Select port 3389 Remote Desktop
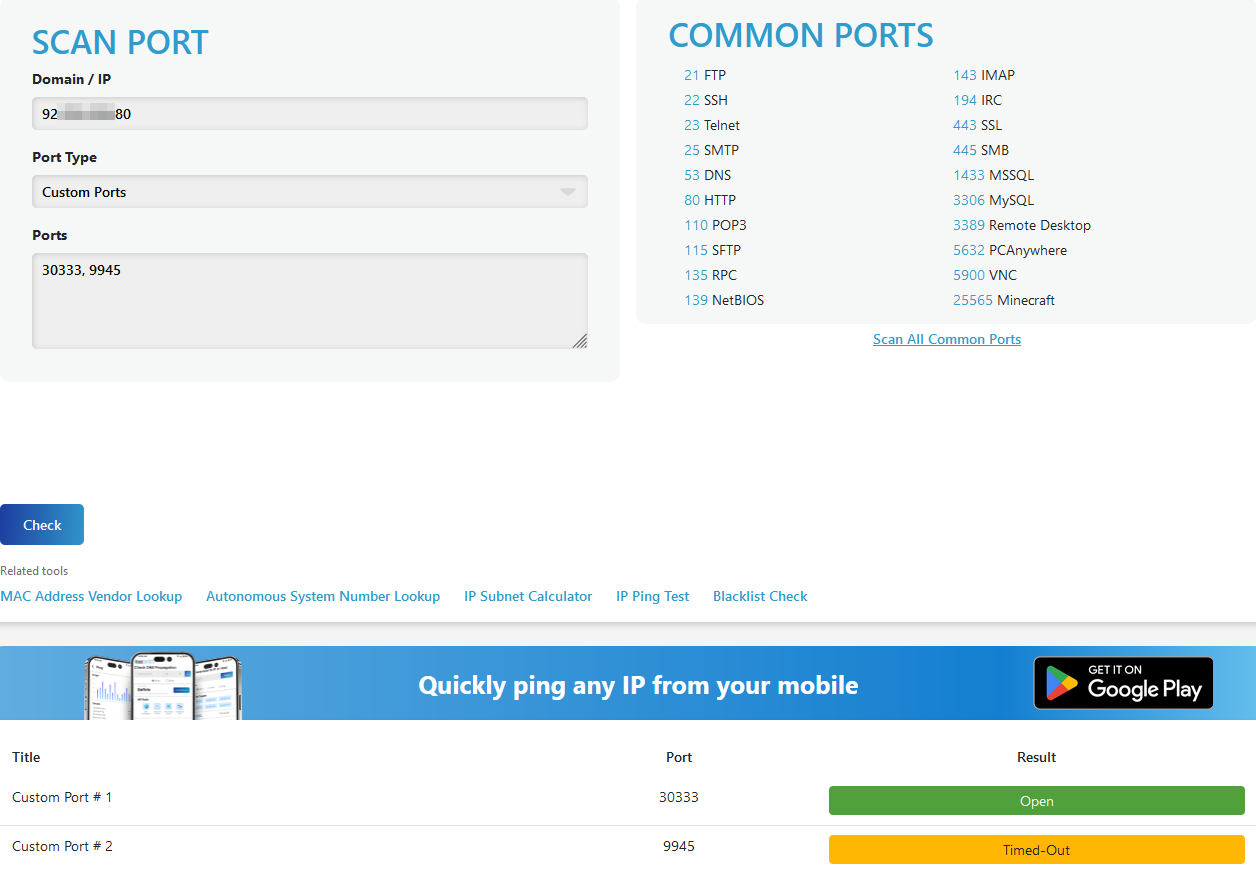Viewport: 1256px width, 875px height. tap(1021, 225)
